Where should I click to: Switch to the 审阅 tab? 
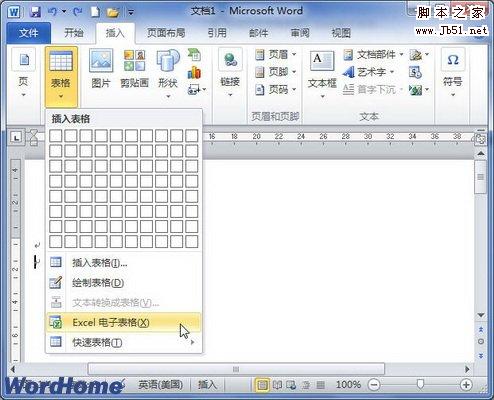tap(300, 33)
